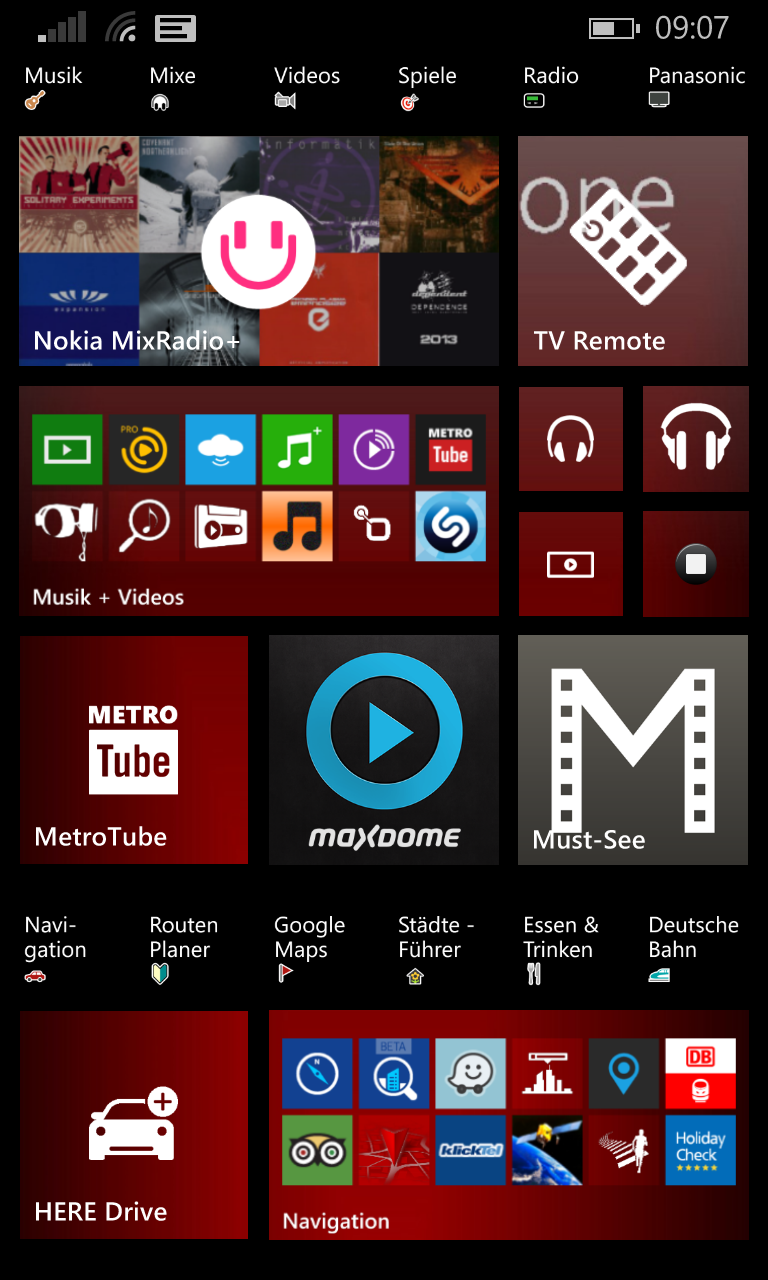The height and width of the screenshot is (1280, 768).
Task: Open the Nokia MixRadio+ tile
Action: click(258, 251)
